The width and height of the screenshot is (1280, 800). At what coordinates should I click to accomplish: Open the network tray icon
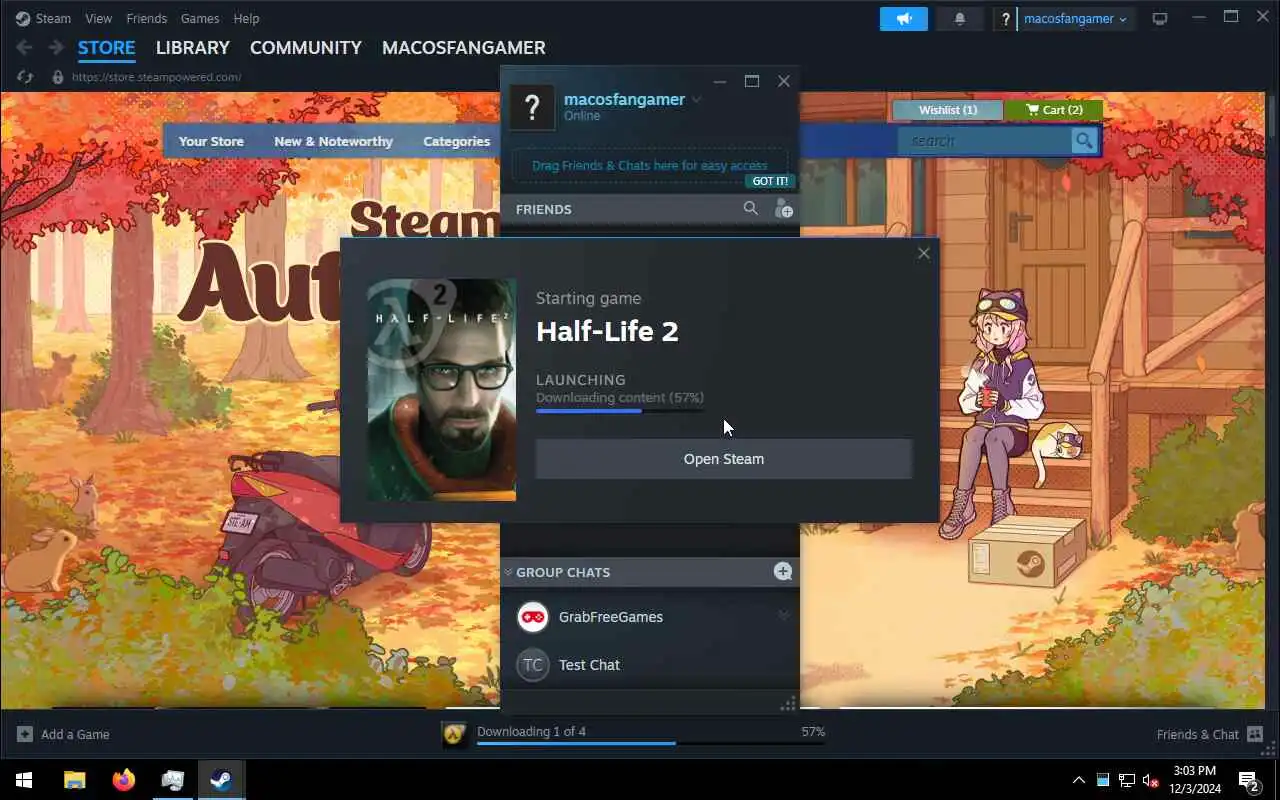1127,780
